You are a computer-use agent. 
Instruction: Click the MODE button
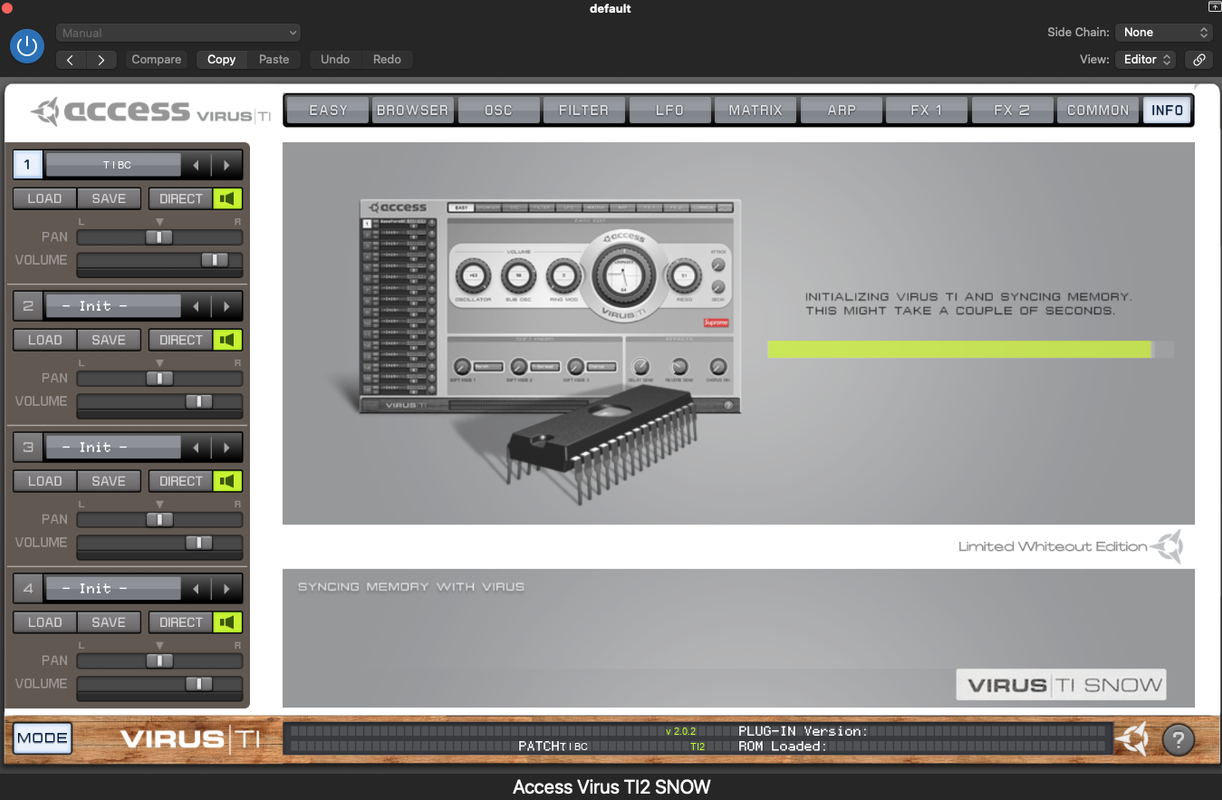(x=42, y=739)
